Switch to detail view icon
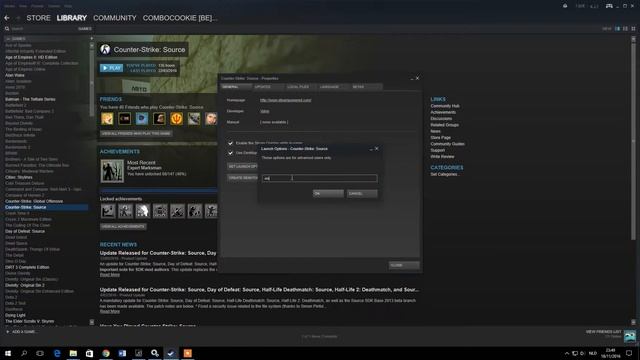 tap(617, 29)
